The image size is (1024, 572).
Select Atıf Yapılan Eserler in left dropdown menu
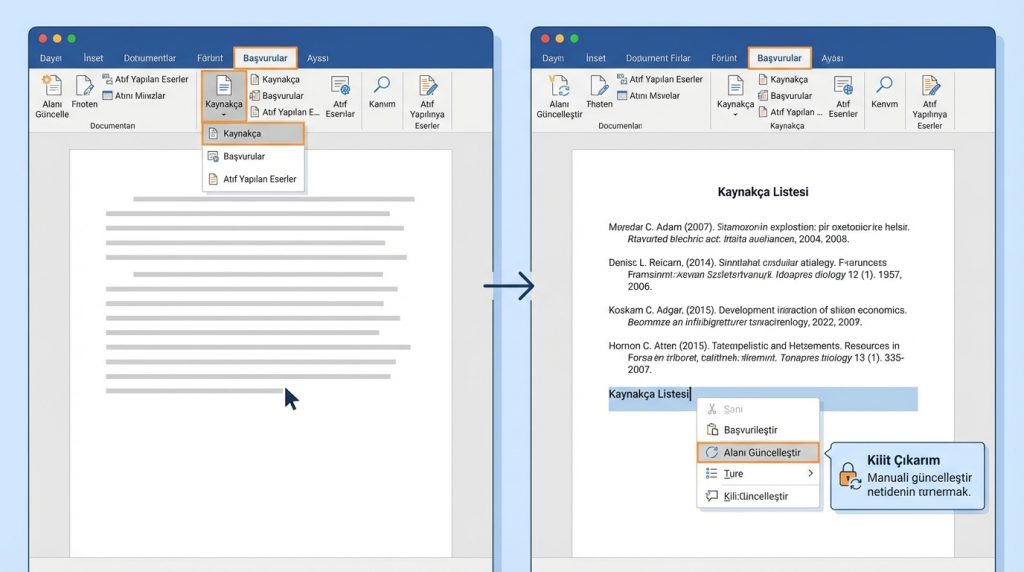click(x=253, y=179)
